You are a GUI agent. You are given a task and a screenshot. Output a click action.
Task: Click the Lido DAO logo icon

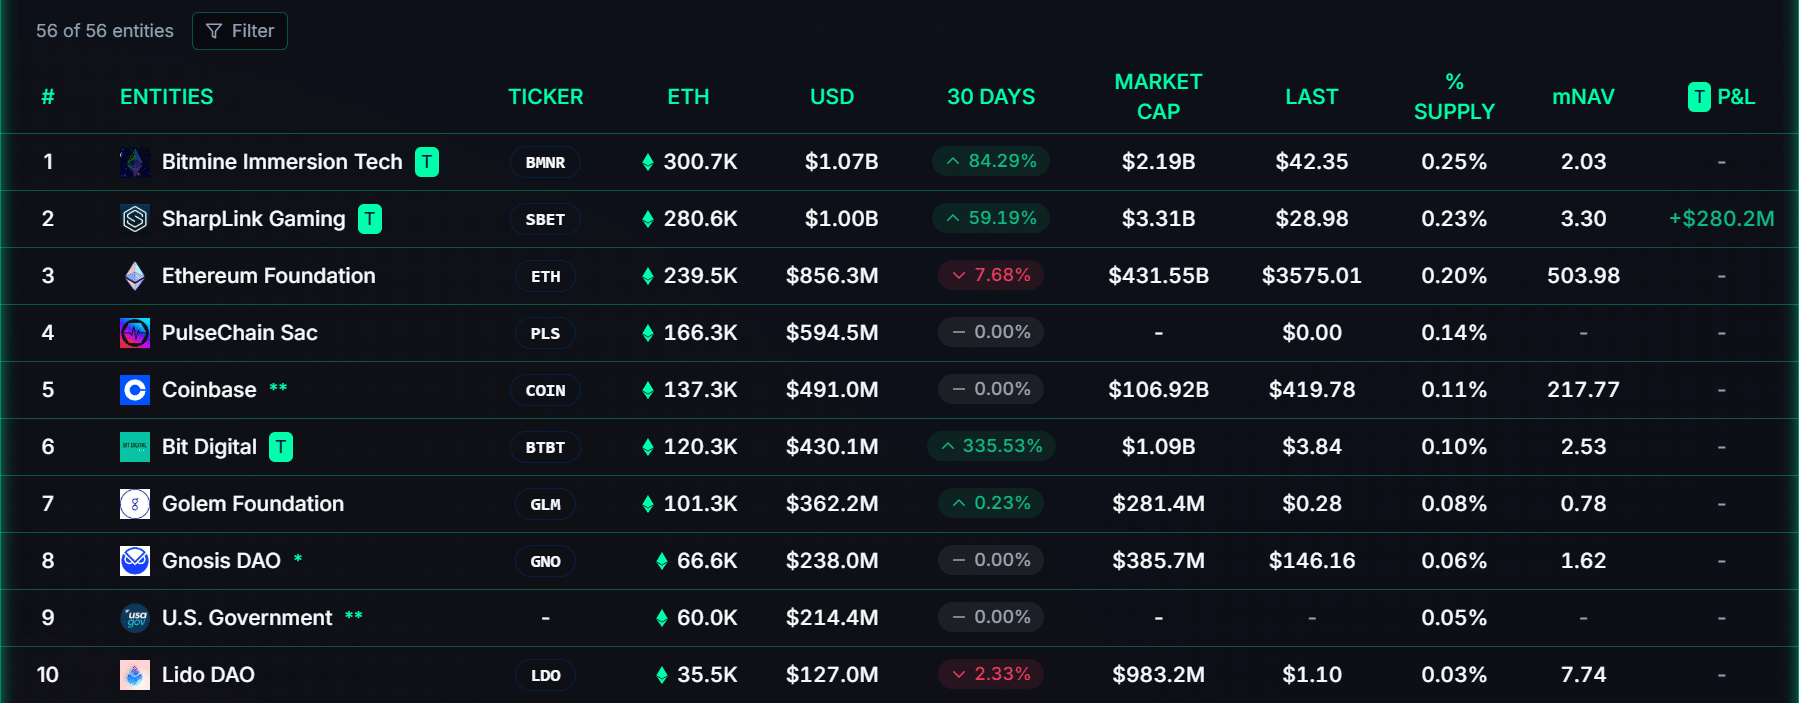point(134,675)
